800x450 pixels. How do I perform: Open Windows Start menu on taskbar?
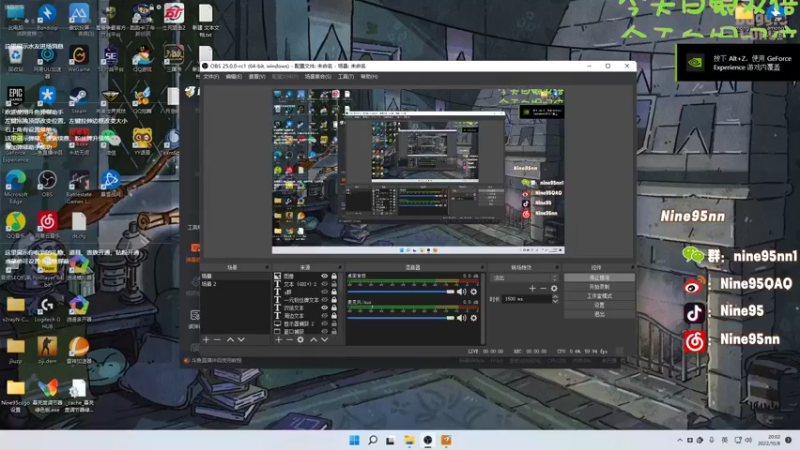[x=354, y=440]
